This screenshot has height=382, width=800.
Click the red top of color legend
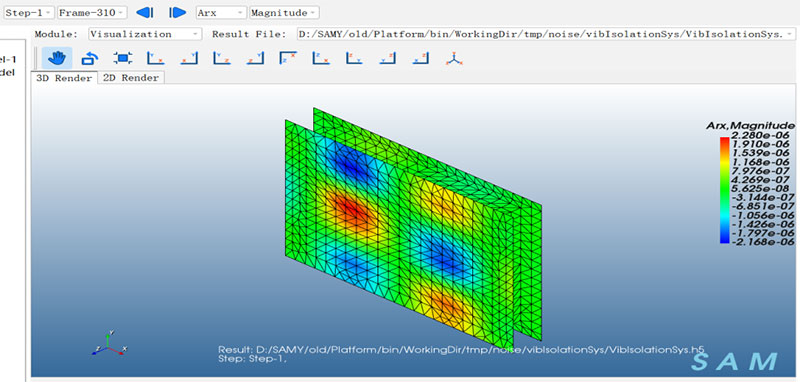tap(724, 141)
